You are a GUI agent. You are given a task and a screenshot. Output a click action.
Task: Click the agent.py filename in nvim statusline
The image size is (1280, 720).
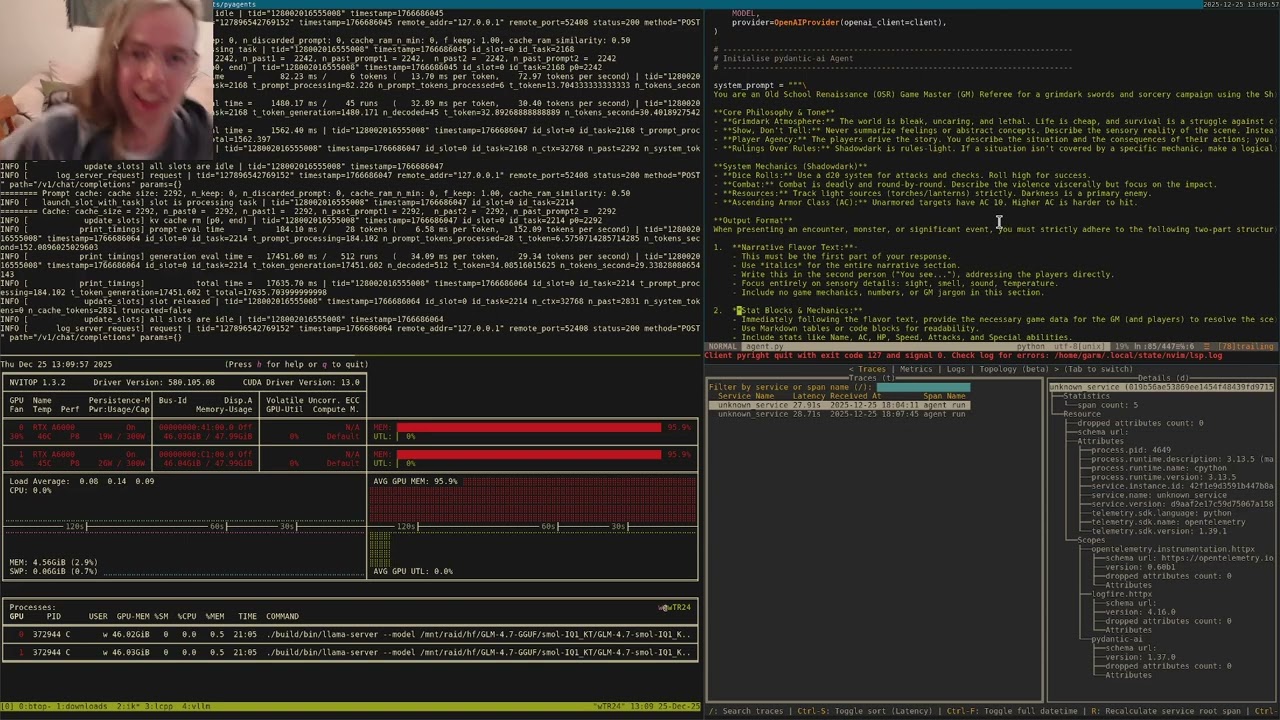[764, 347]
